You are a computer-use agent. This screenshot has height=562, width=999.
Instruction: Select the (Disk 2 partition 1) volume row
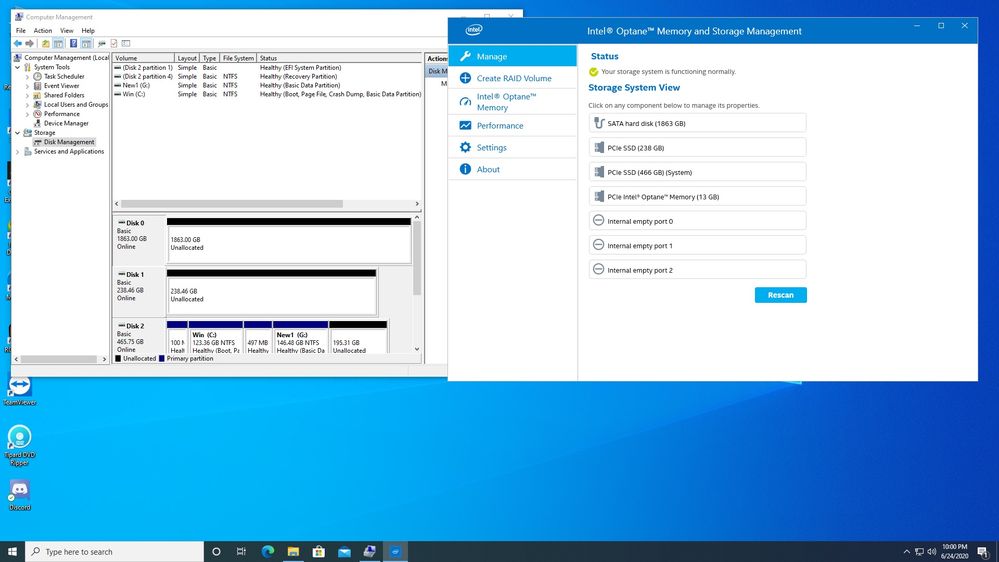coord(267,68)
